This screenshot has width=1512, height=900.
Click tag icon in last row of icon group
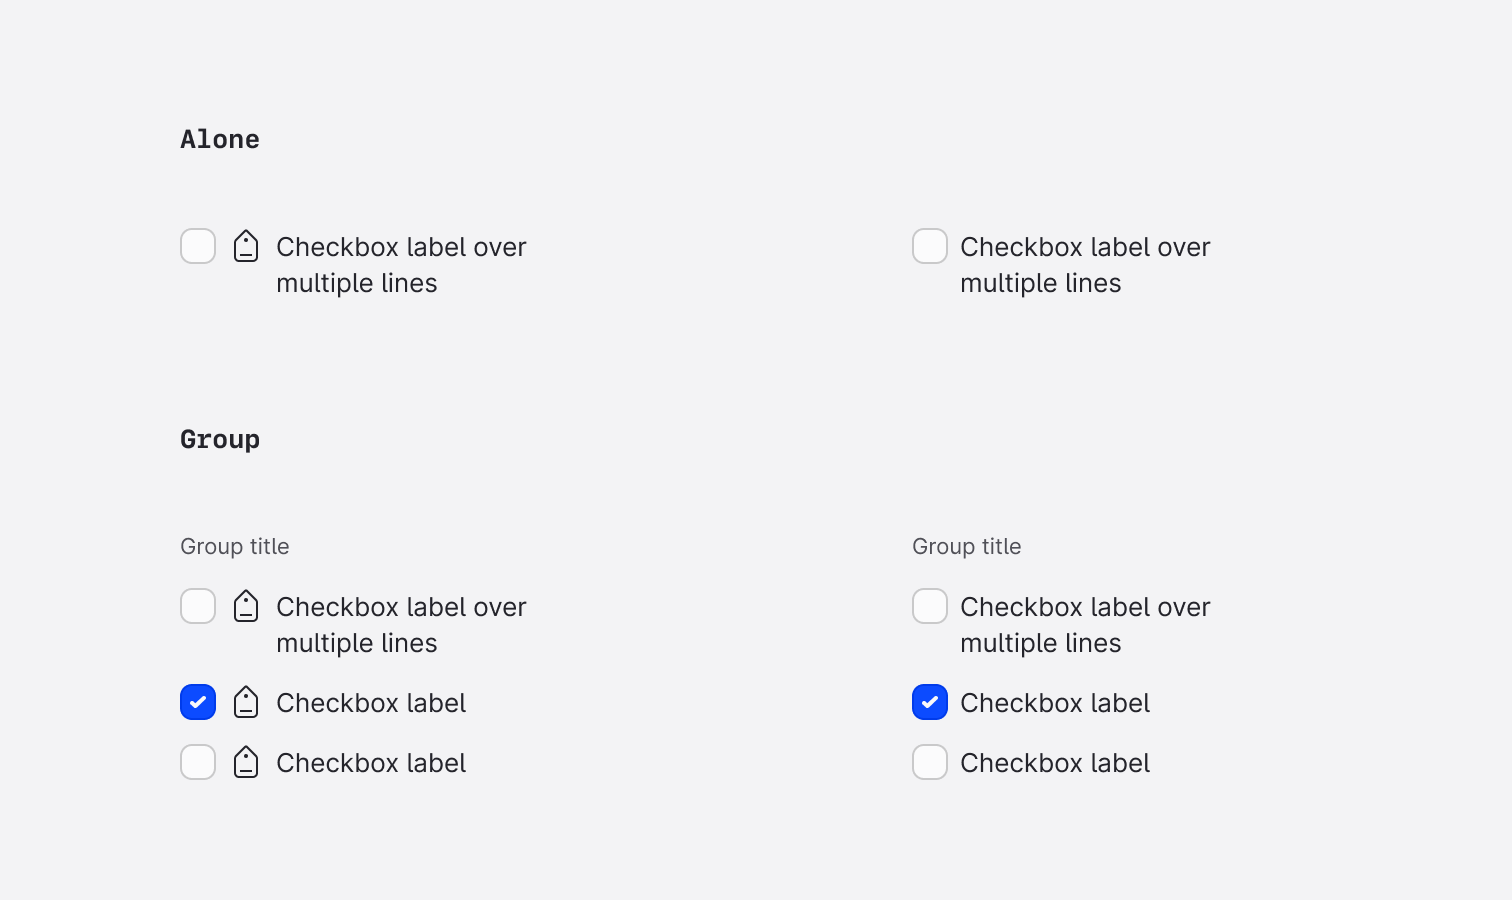click(246, 762)
